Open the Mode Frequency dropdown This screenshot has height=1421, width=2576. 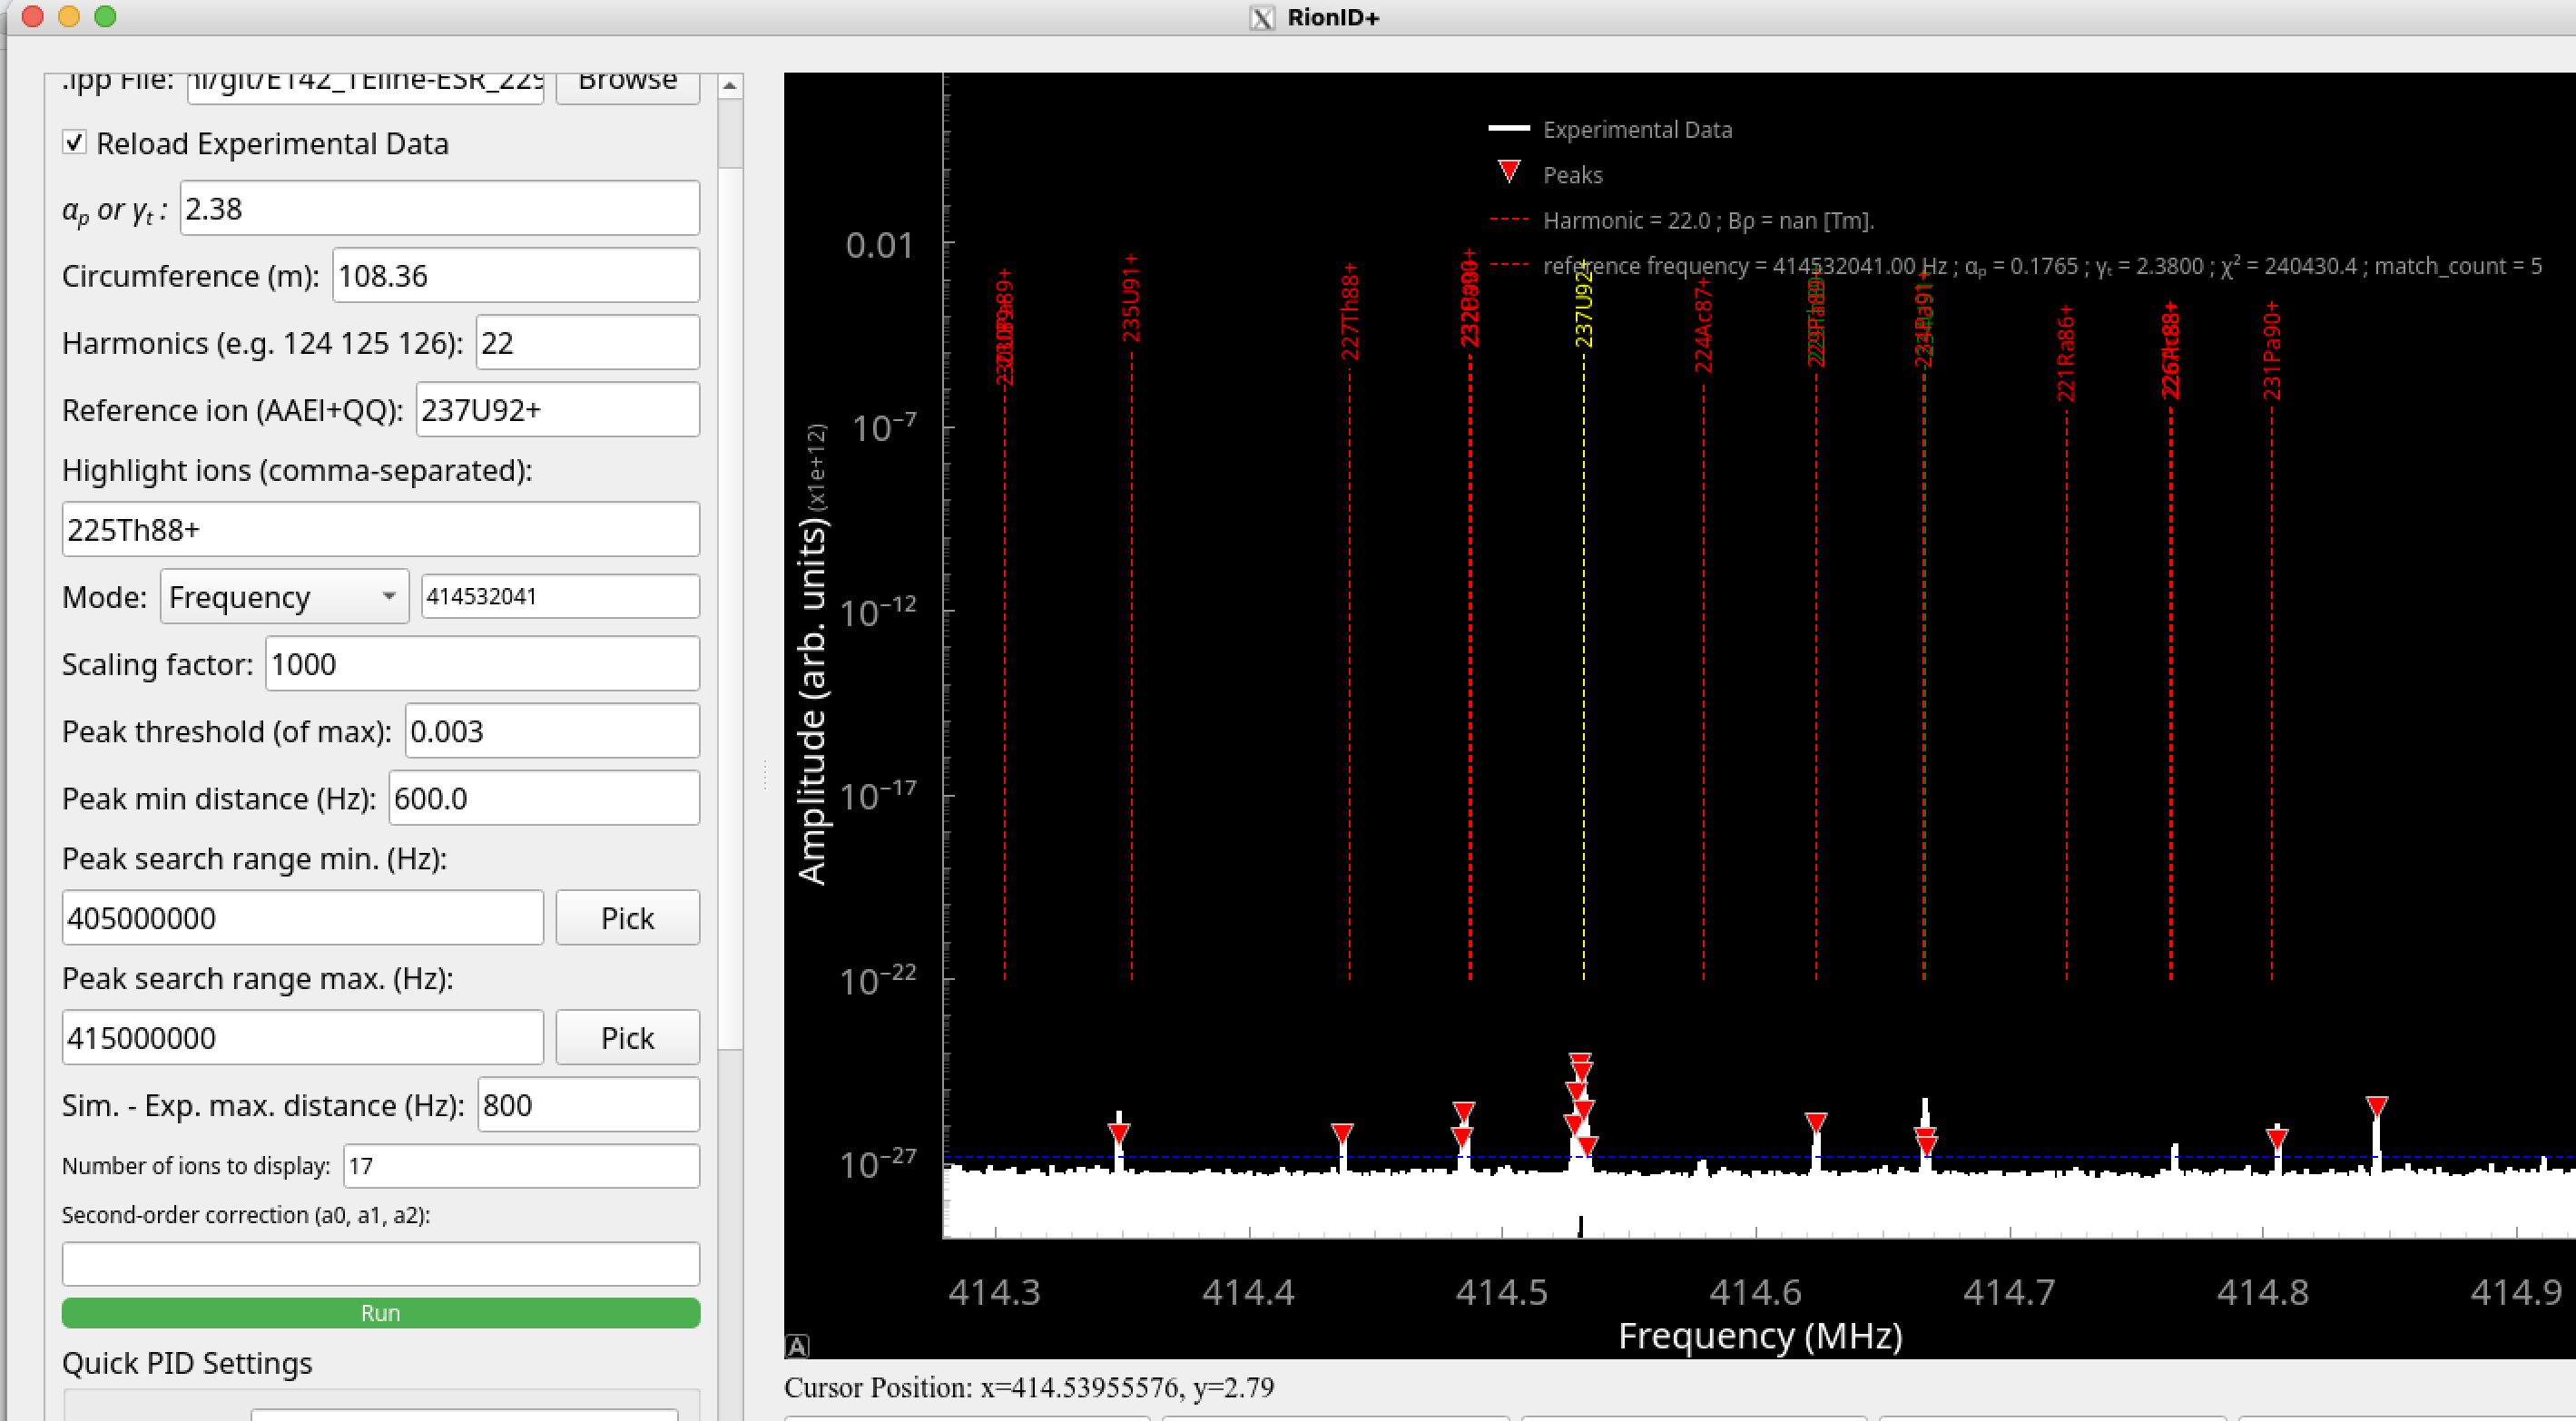[x=284, y=597]
